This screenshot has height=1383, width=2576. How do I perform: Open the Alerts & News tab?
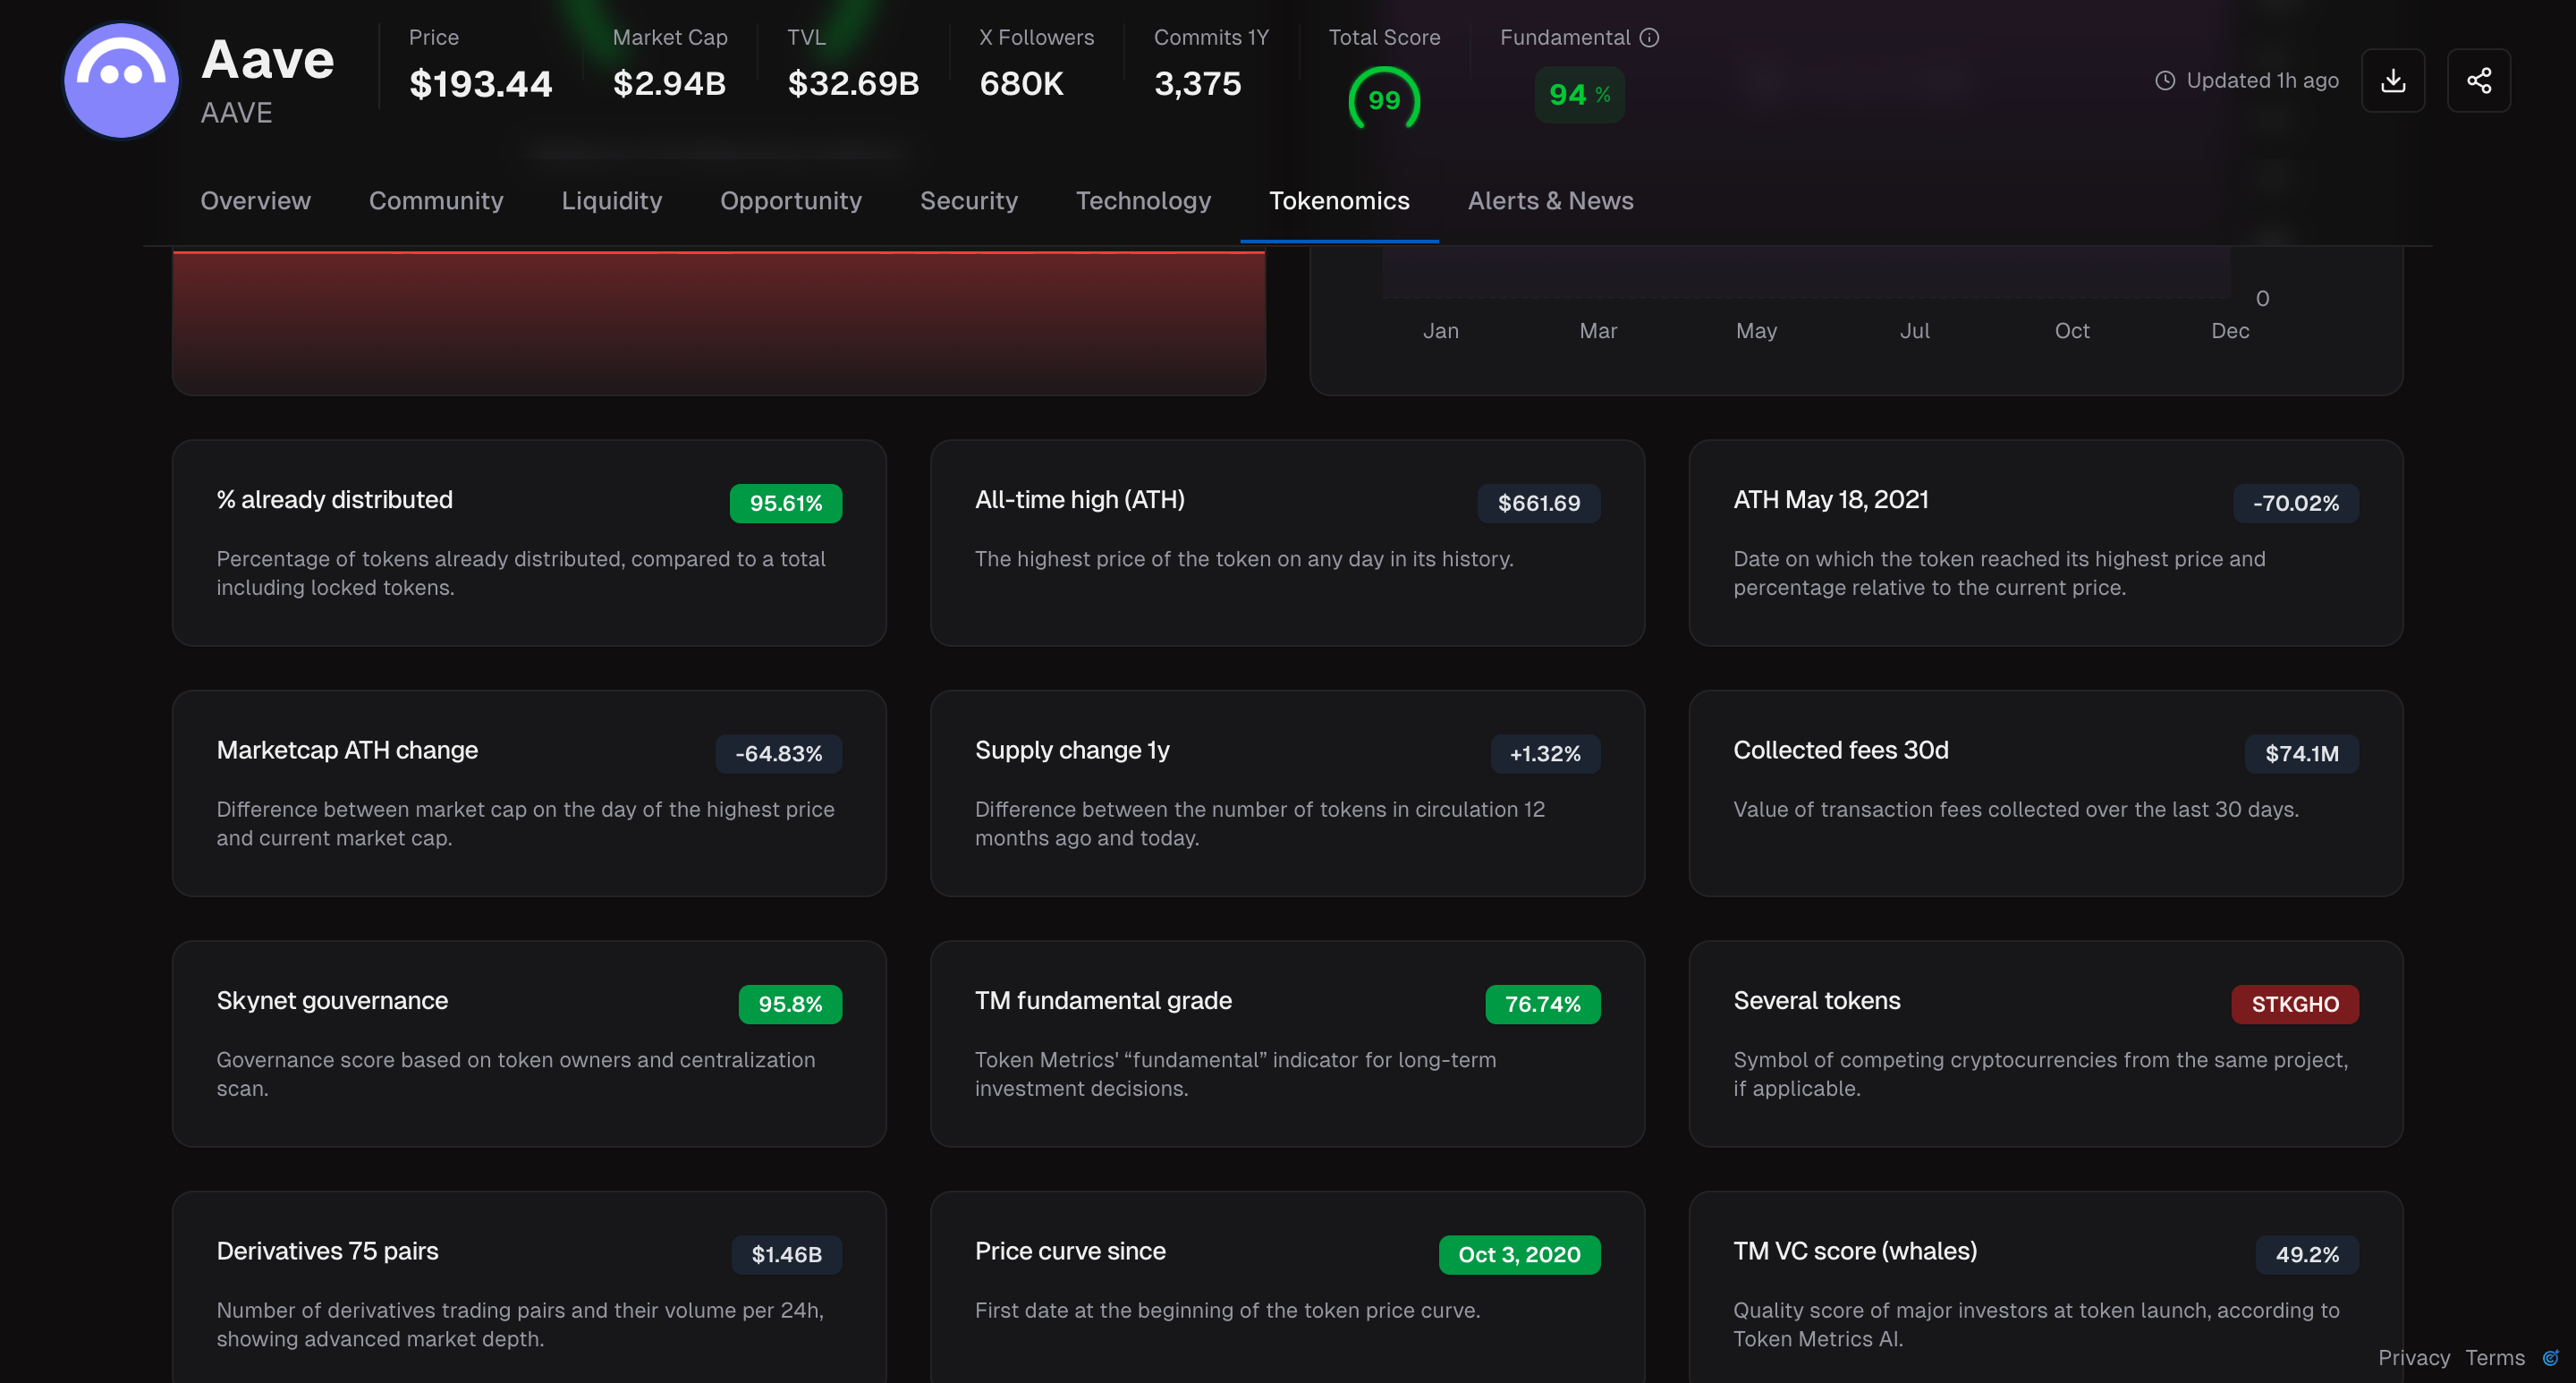pyautogui.click(x=1550, y=201)
